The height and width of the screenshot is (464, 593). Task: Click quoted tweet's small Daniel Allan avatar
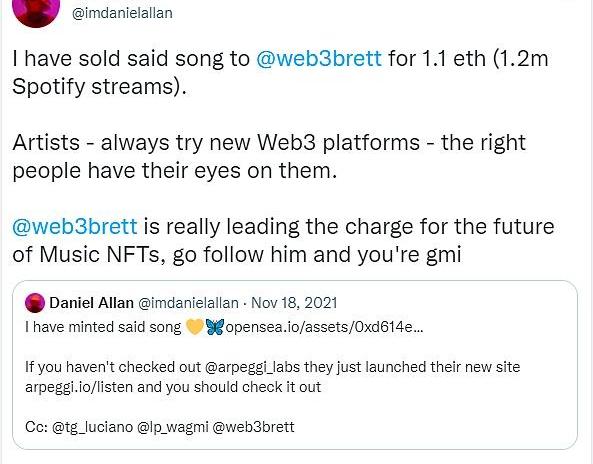click(35, 303)
